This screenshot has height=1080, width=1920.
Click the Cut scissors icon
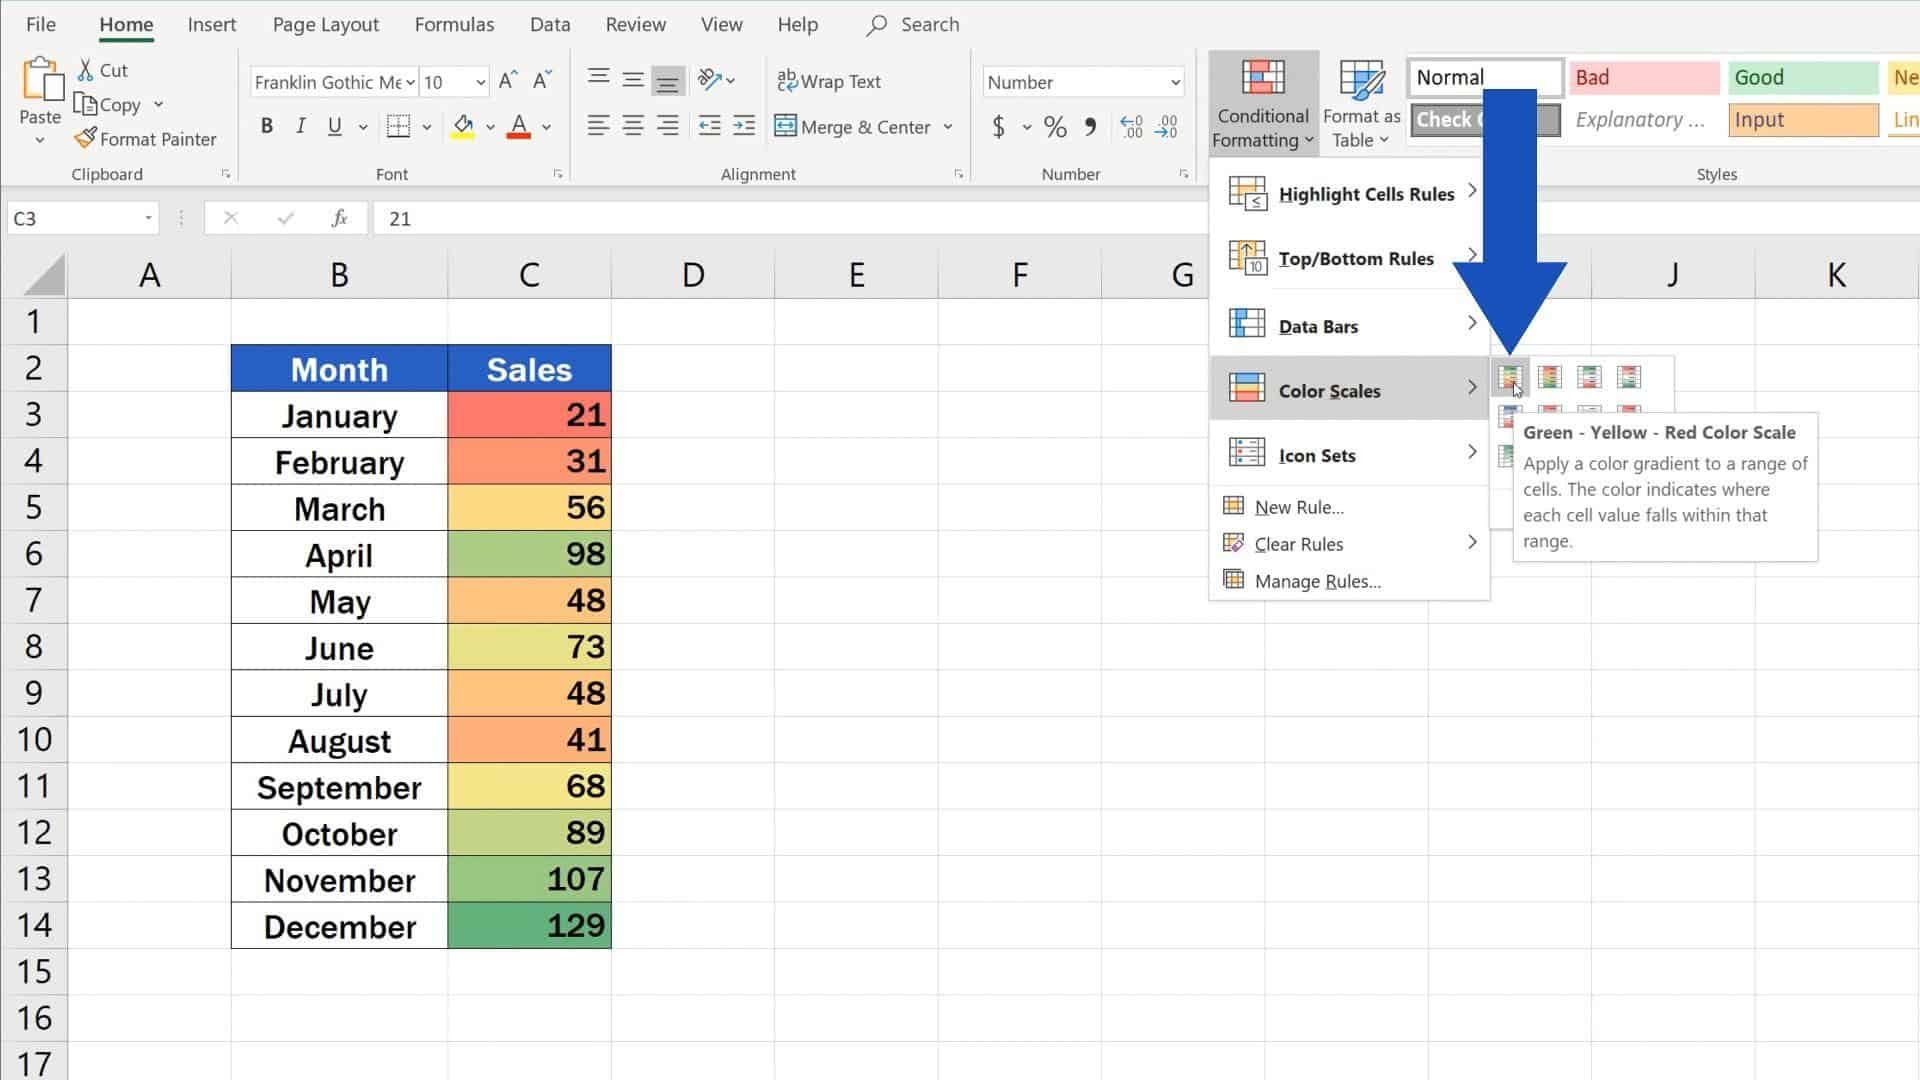pyautogui.click(x=86, y=71)
